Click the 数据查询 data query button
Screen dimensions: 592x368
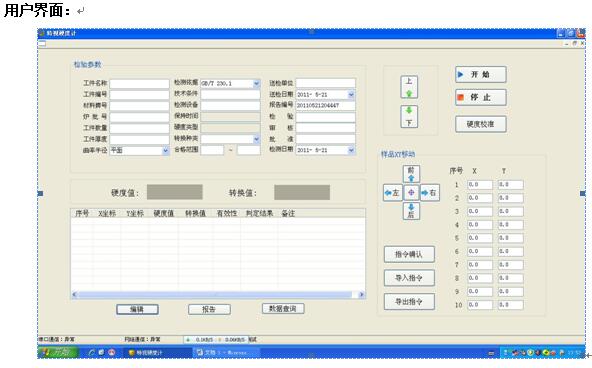point(283,309)
